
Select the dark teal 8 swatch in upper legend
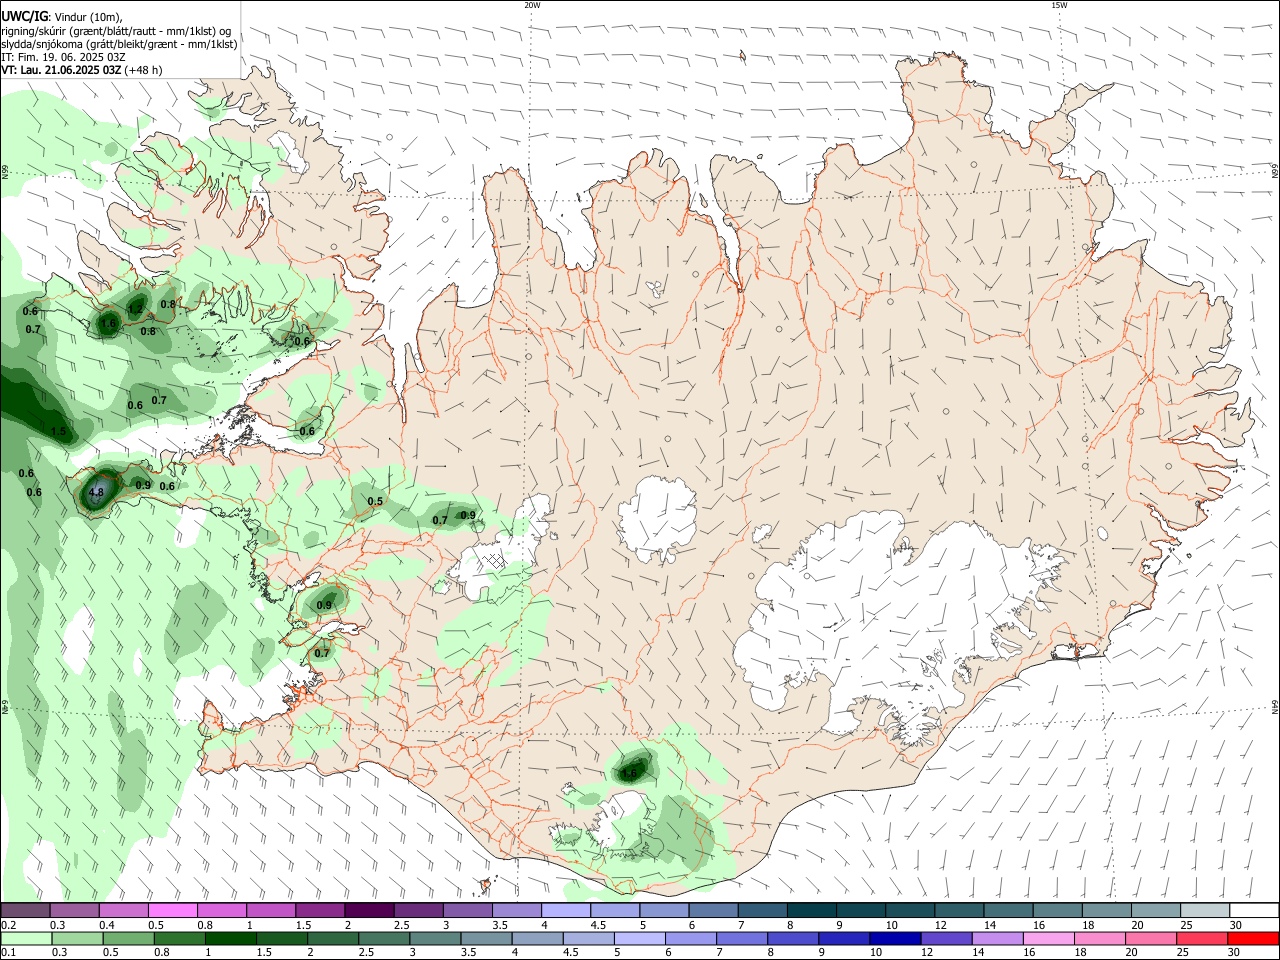pos(811,911)
